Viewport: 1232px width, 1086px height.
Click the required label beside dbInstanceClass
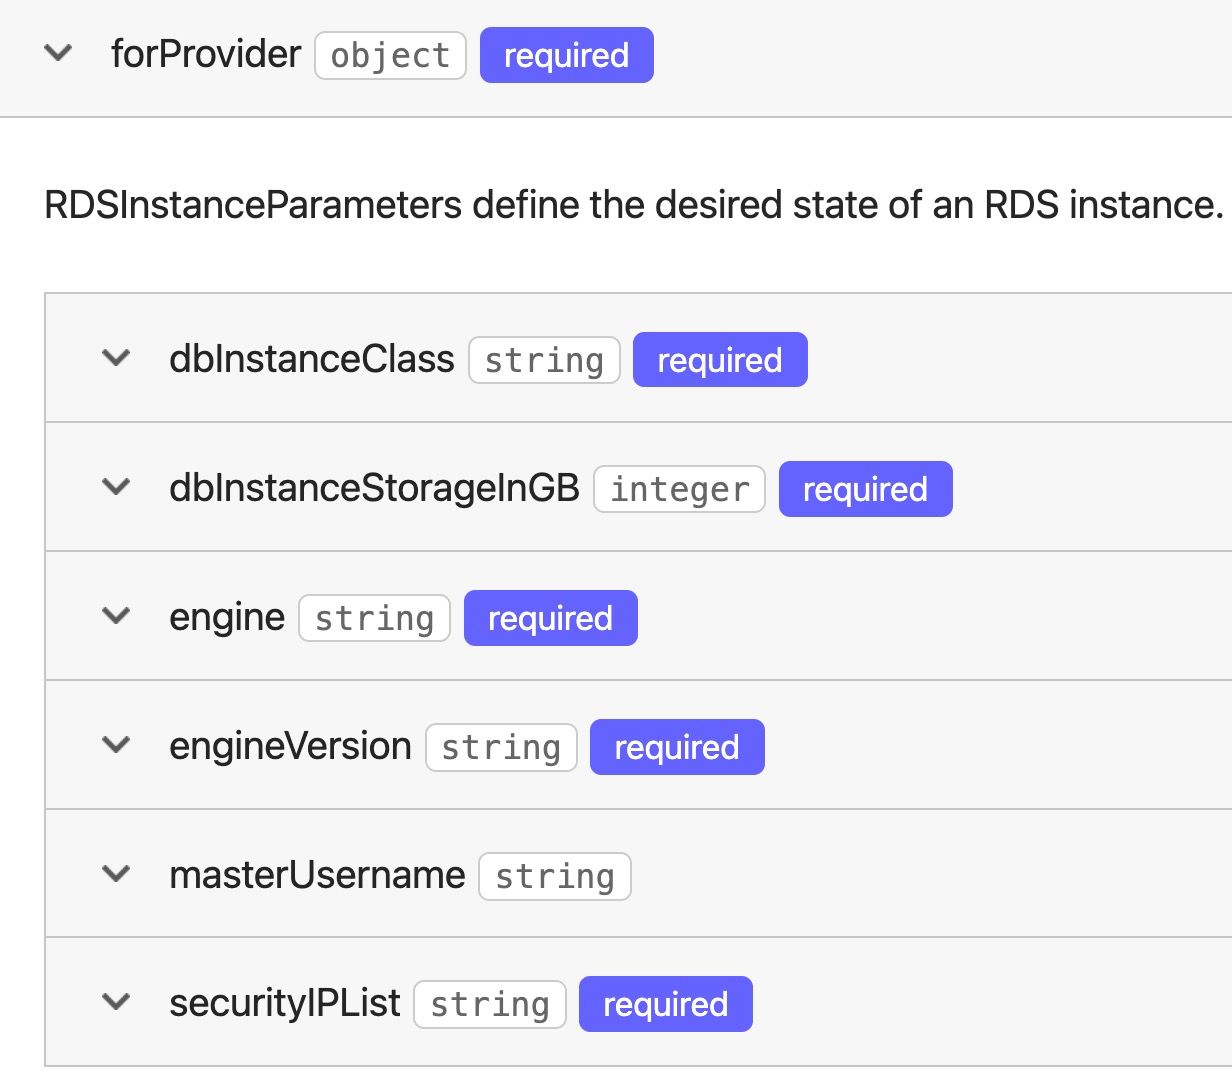(x=720, y=359)
